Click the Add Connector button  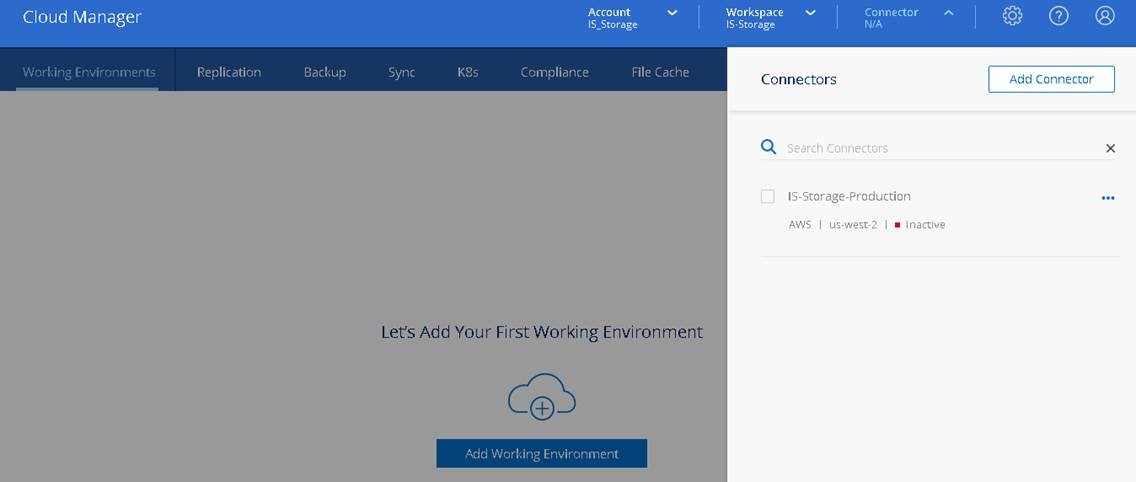click(x=1051, y=79)
